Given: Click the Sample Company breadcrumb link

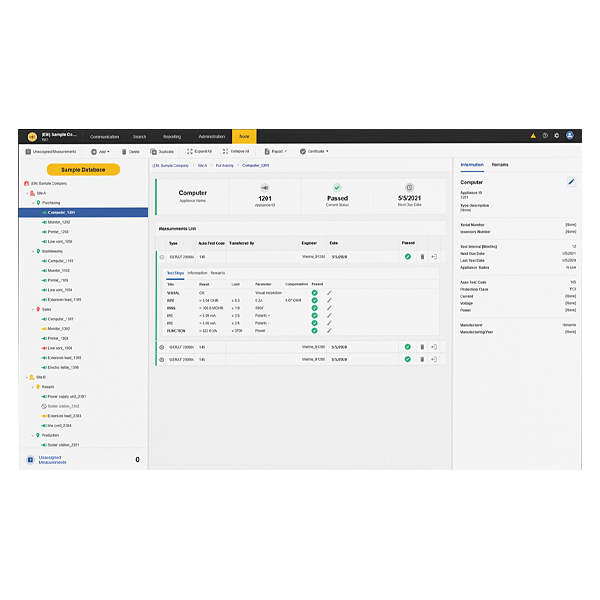Looking at the screenshot, I should pos(171,166).
